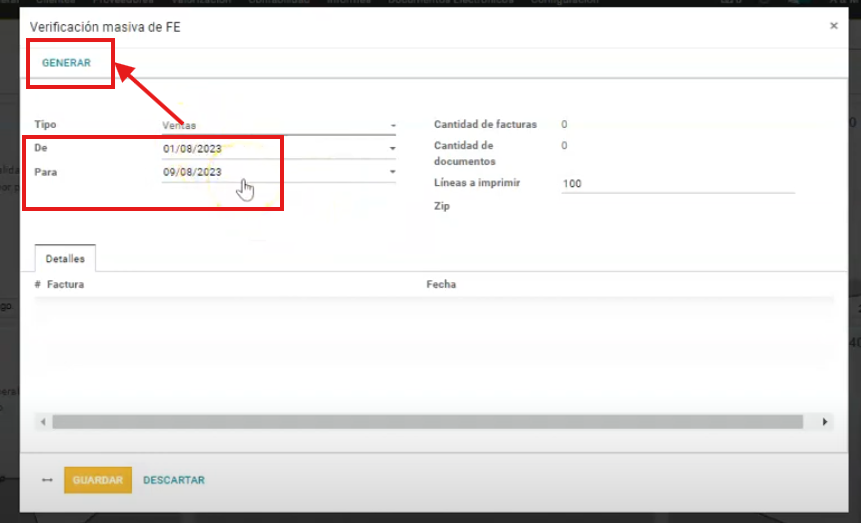Click the Factura column header

[x=65, y=285]
